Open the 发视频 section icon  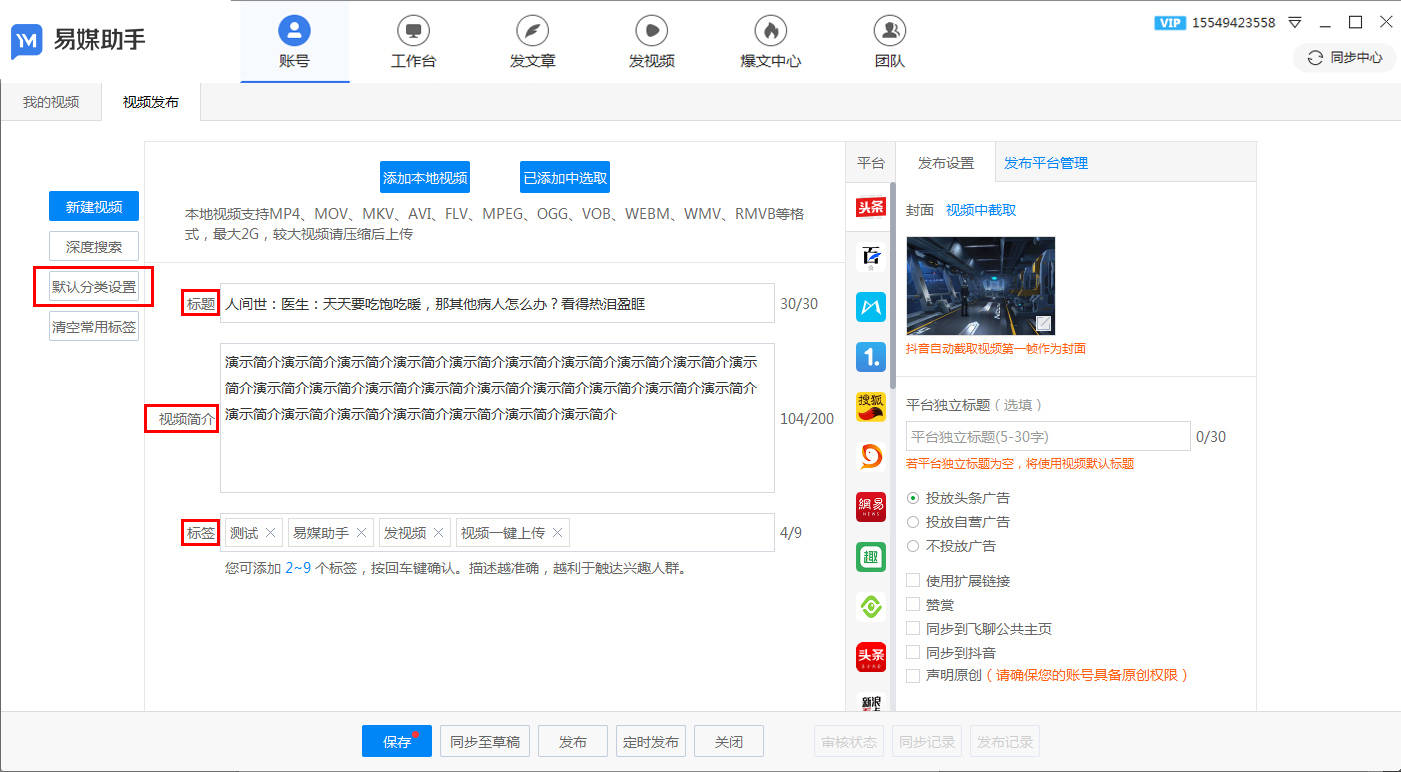(651, 42)
